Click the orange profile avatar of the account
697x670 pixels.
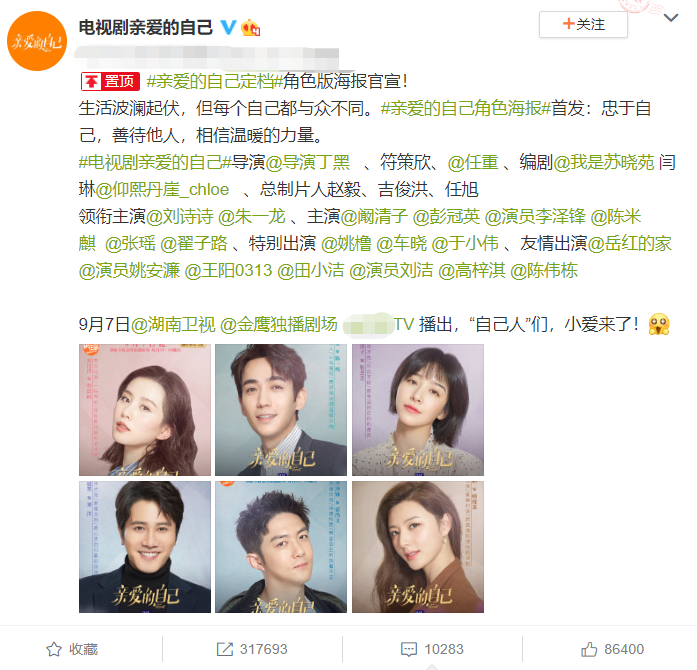click(37, 41)
